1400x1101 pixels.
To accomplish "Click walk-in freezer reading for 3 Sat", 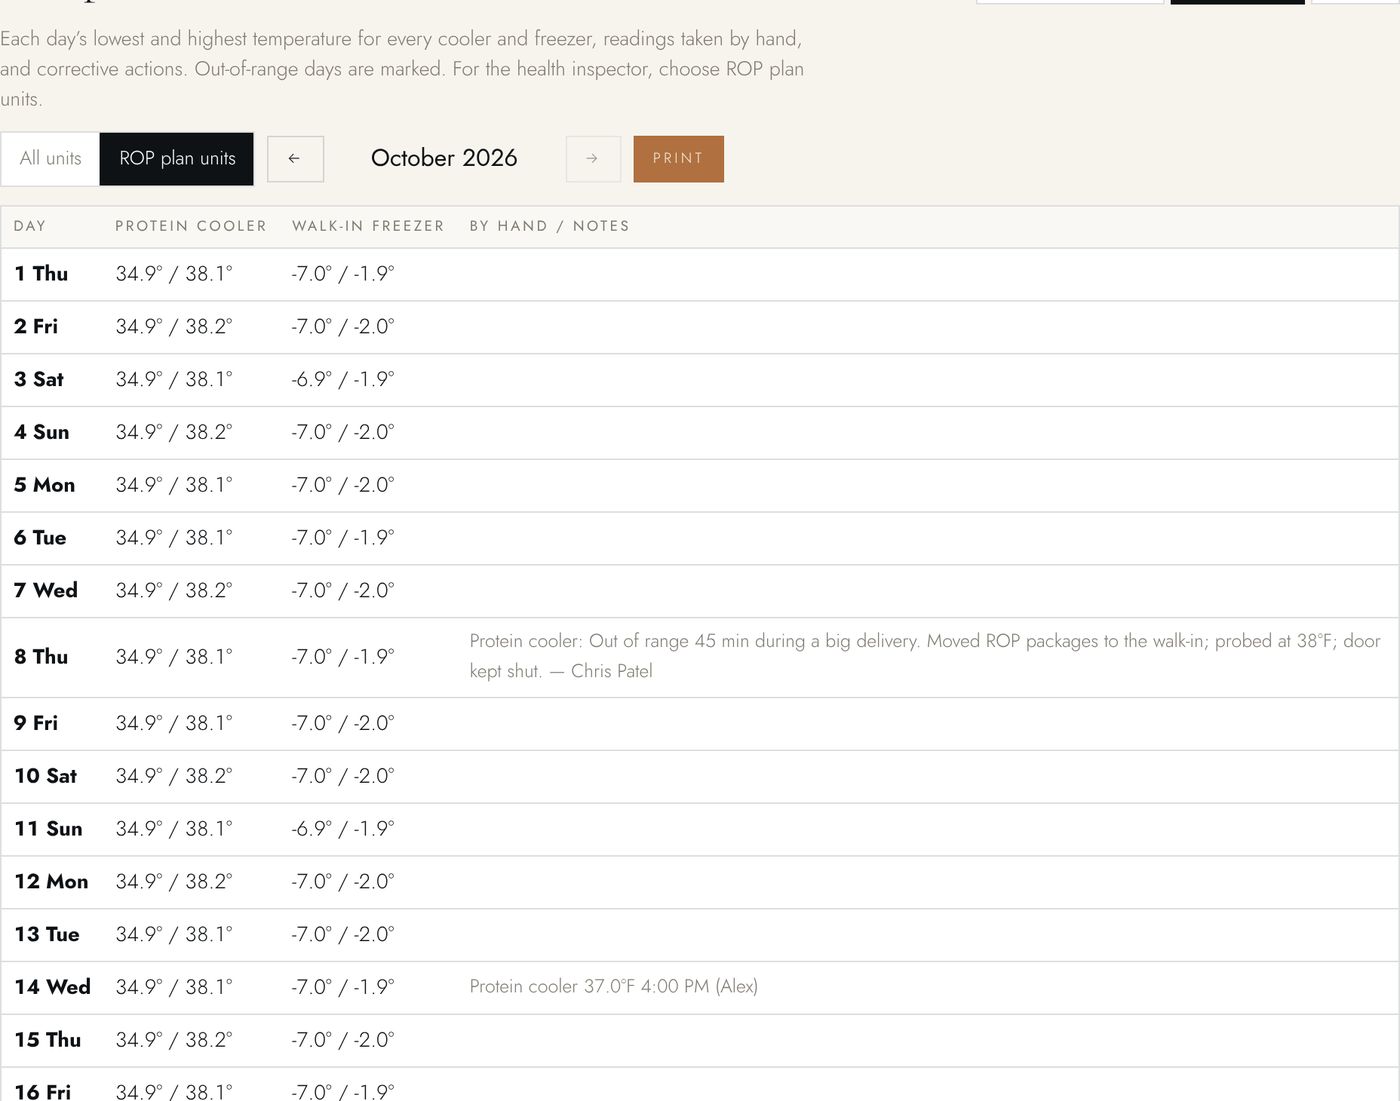I will (x=343, y=380).
